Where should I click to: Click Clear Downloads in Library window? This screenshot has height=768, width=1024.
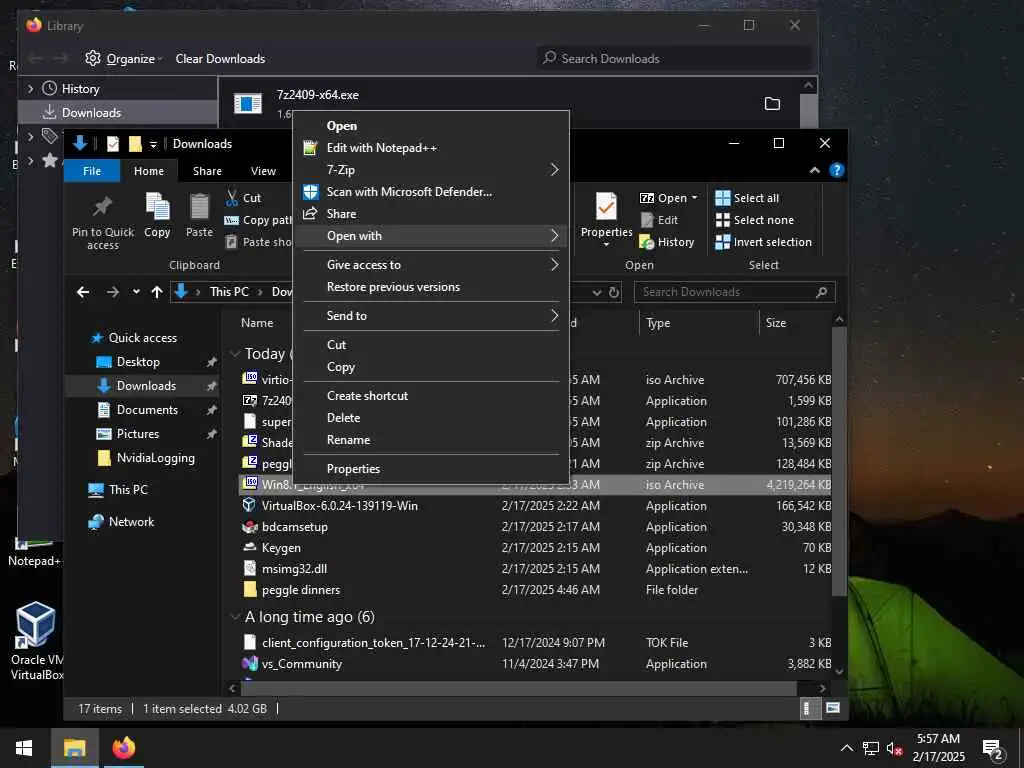220,59
